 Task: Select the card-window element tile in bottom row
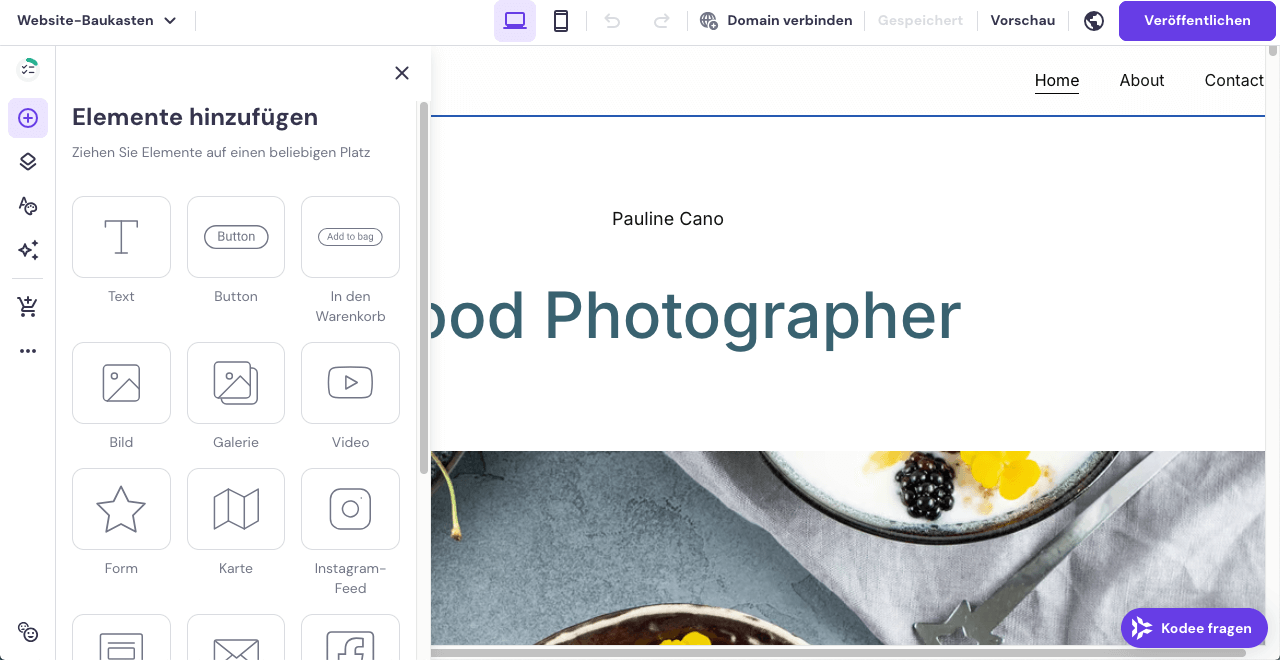121,637
